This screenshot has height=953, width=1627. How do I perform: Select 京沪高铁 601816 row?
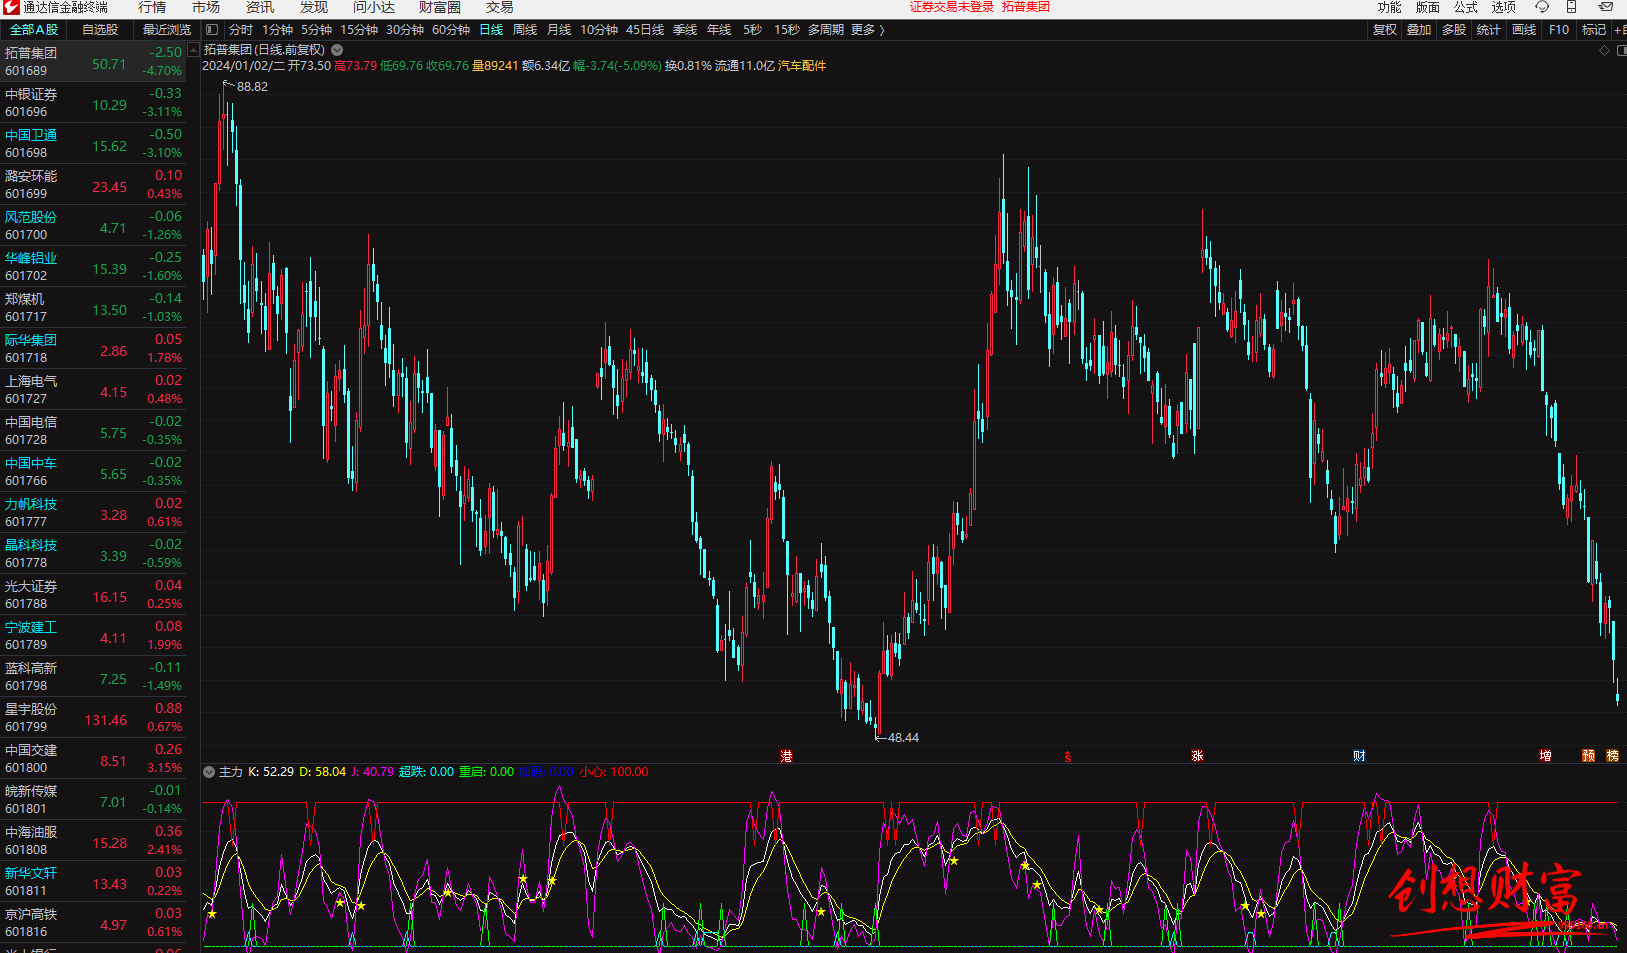coord(93,922)
